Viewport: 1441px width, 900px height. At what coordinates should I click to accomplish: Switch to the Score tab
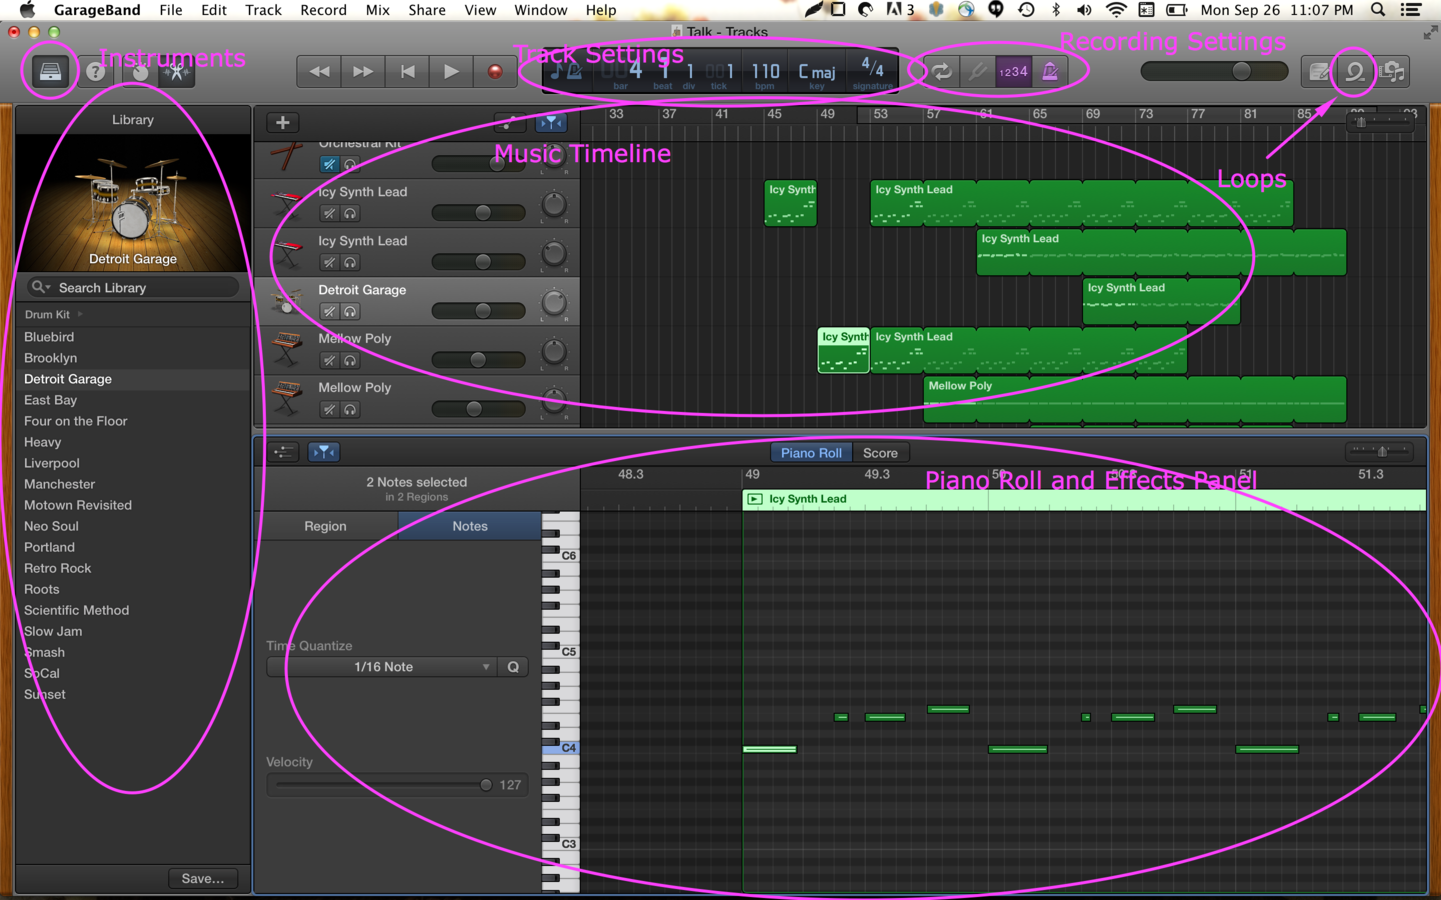click(x=880, y=453)
